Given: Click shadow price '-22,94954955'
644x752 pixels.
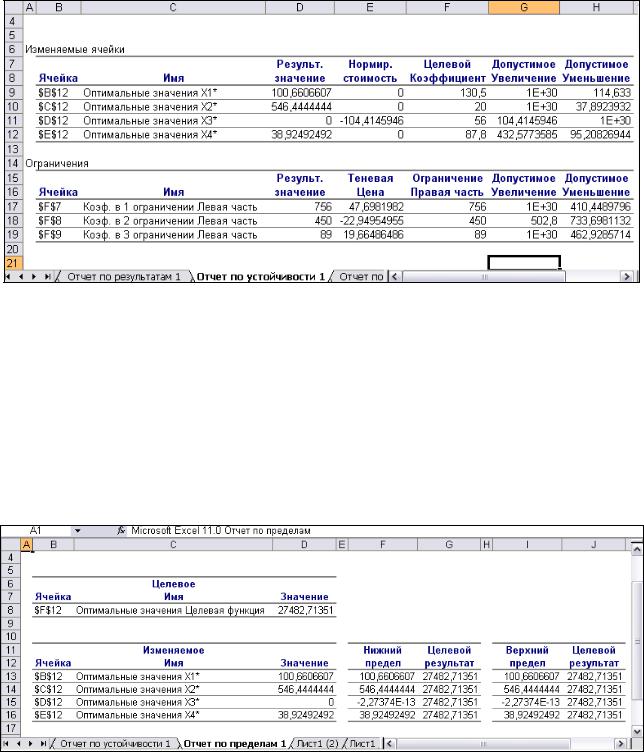Looking at the screenshot, I should tap(371, 221).
